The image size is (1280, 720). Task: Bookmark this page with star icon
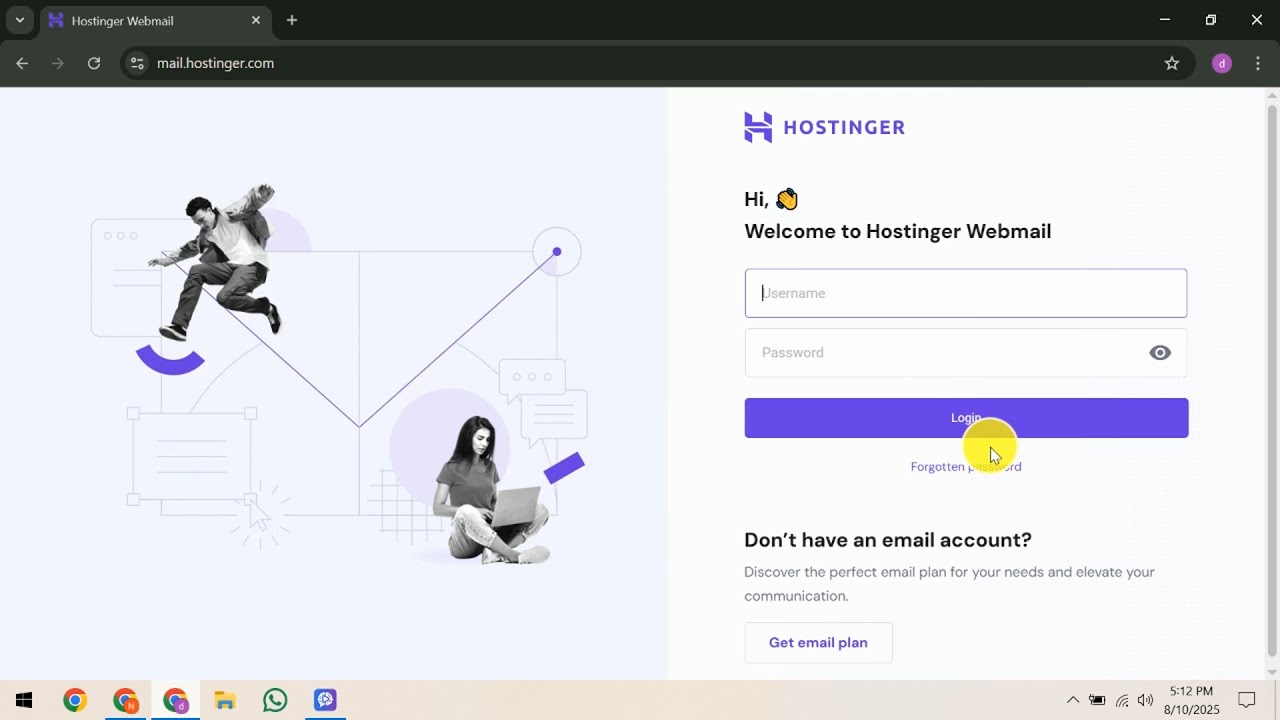tap(1172, 63)
